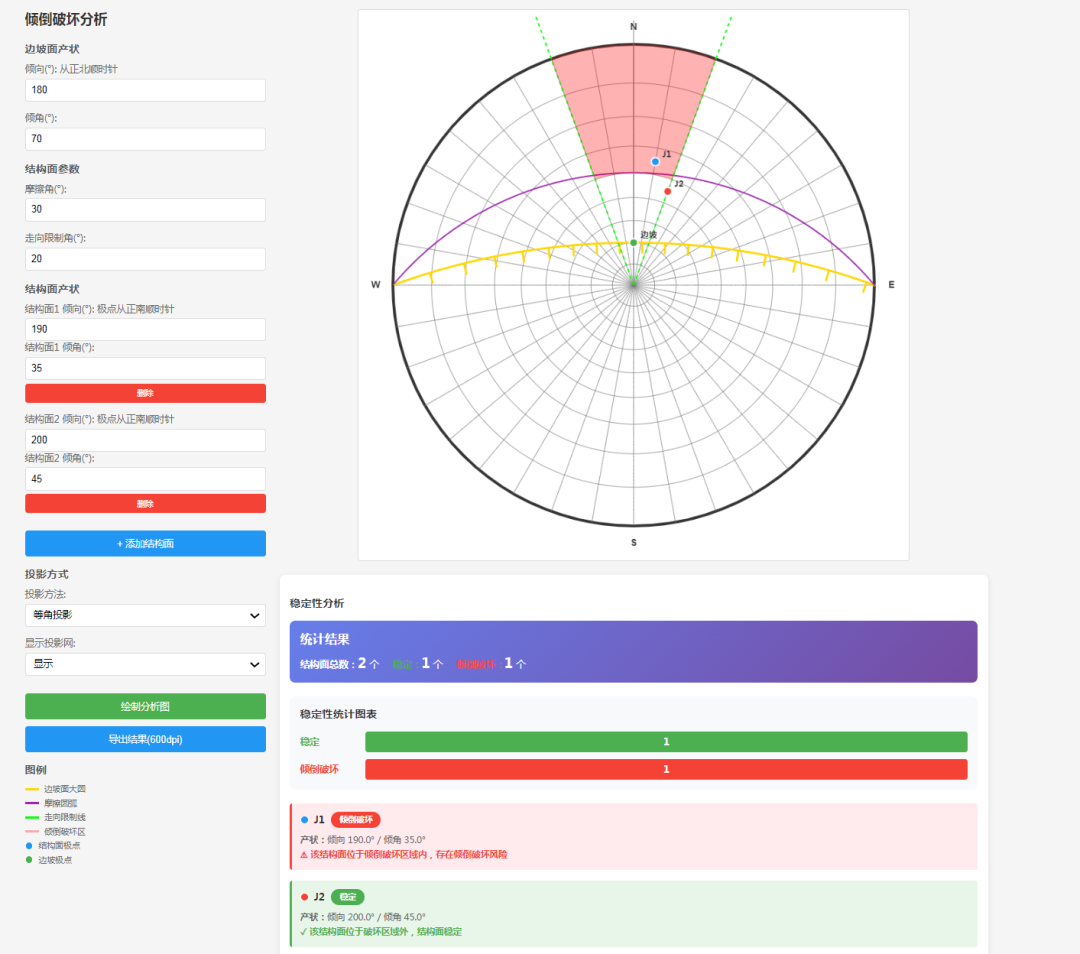Click 导出结果(600dpi) export button
1080x954 pixels.
pyautogui.click(x=145, y=739)
